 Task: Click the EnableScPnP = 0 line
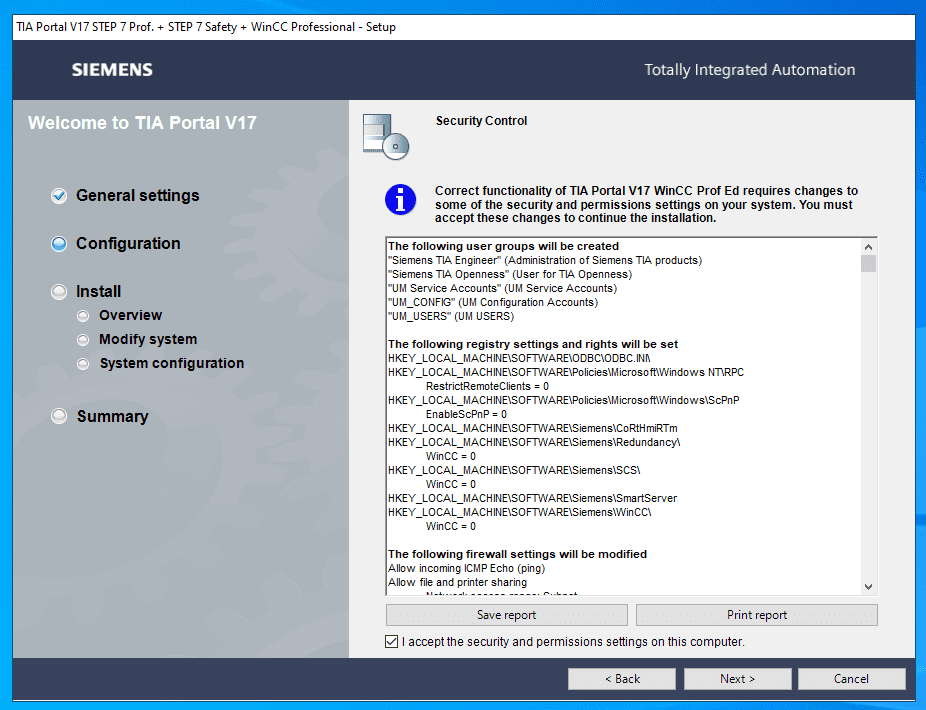tap(467, 415)
